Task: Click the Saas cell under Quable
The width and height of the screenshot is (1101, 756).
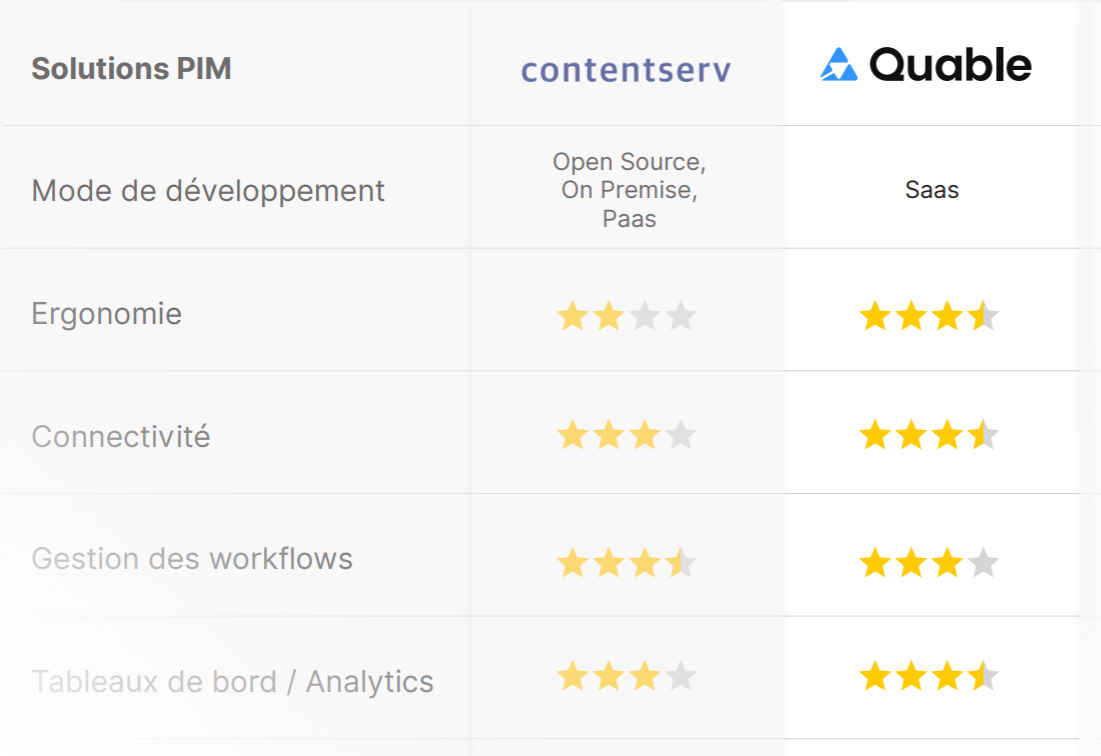Action: pyautogui.click(x=931, y=190)
